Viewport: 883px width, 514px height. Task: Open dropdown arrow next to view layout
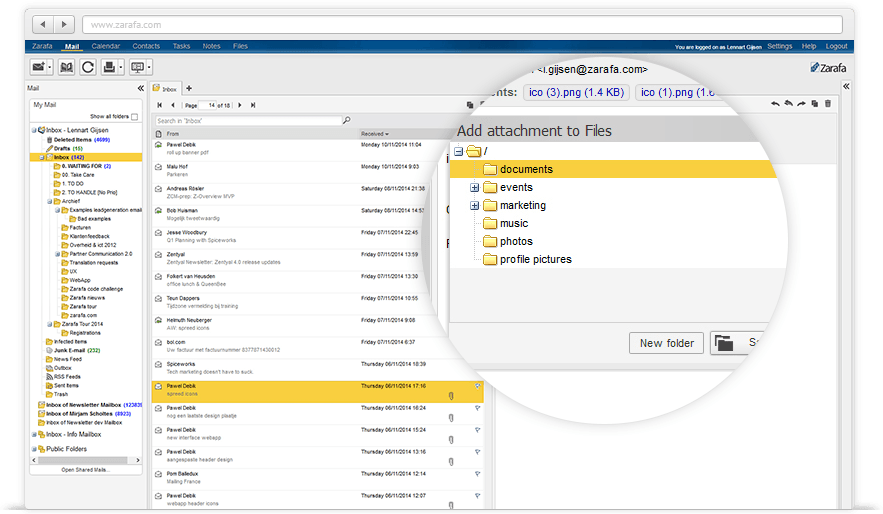click(149, 68)
